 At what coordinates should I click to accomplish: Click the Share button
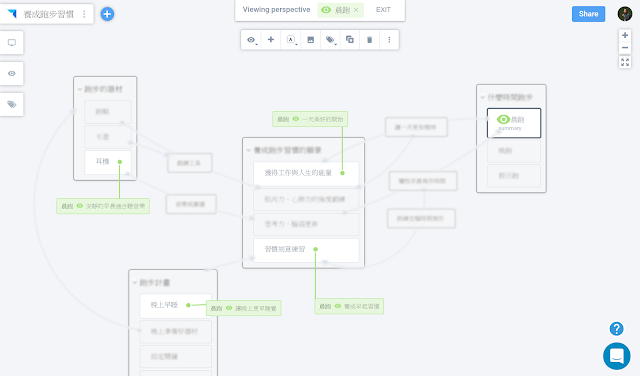pyautogui.click(x=588, y=14)
